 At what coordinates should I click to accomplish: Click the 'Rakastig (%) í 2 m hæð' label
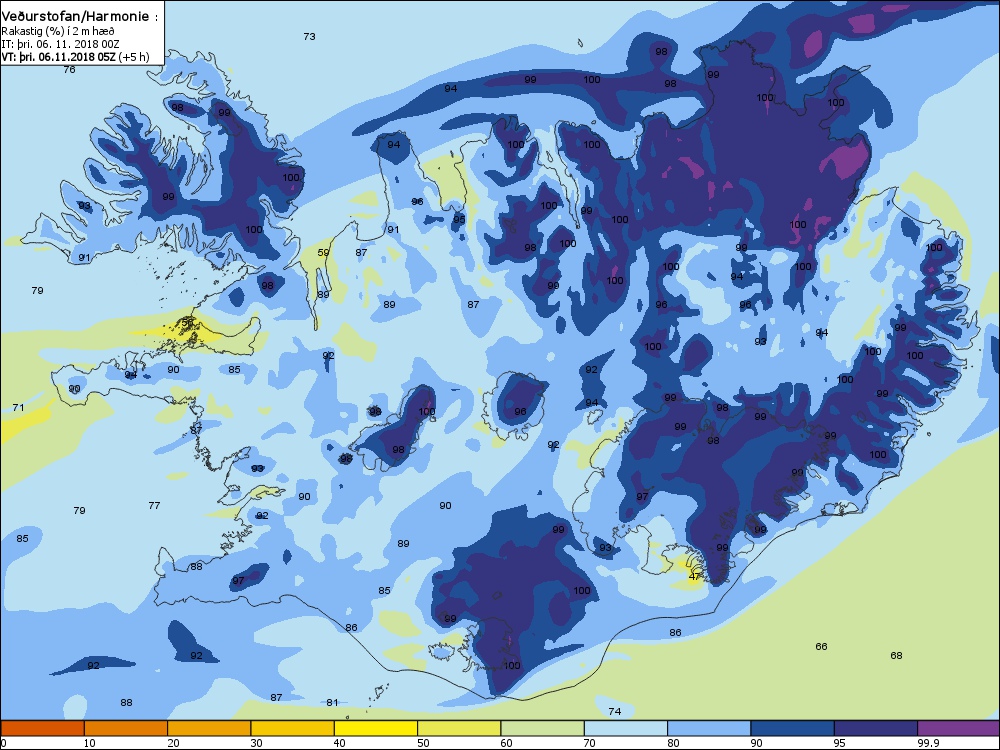pos(58,31)
